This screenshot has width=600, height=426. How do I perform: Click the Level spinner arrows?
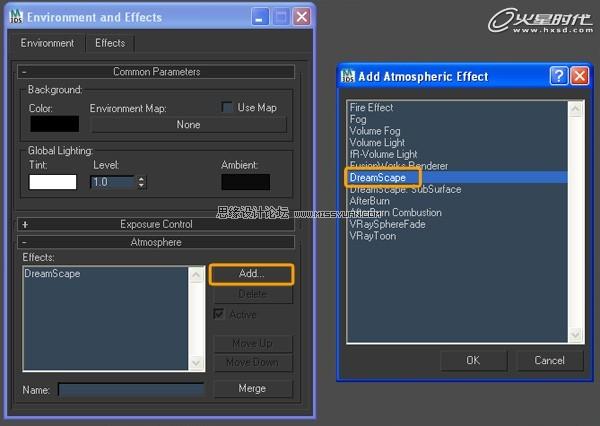(x=141, y=182)
